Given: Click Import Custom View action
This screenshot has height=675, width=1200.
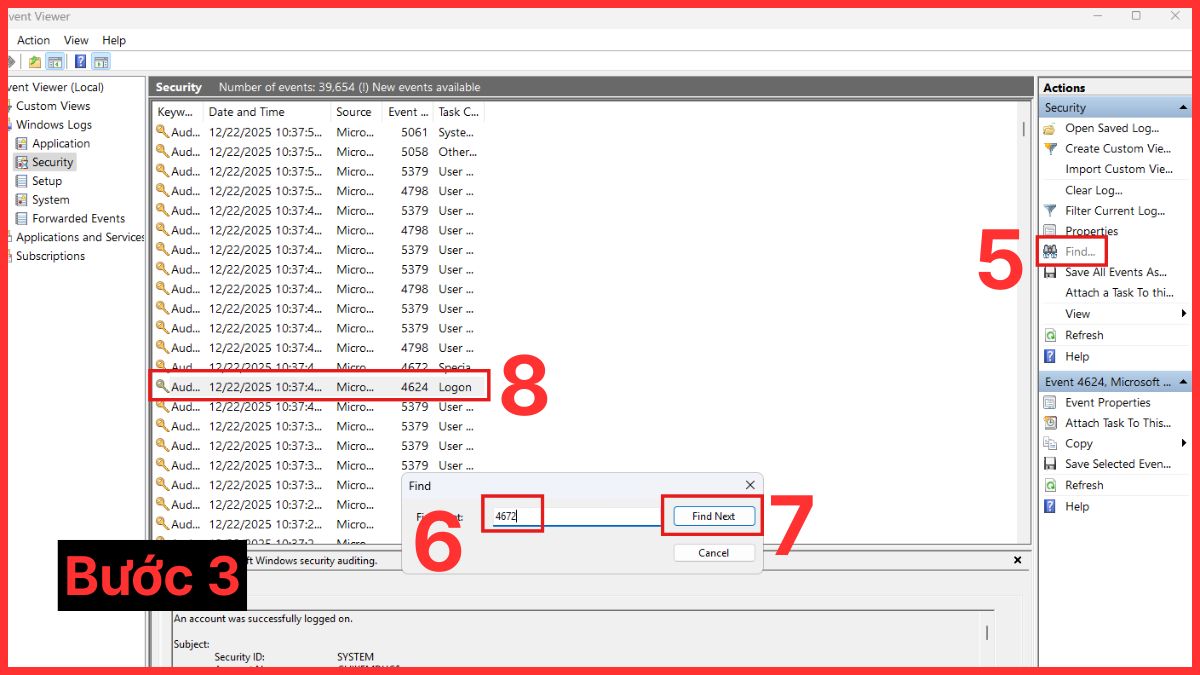Looking at the screenshot, I should pyautogui.click(x=1119, y=169).
